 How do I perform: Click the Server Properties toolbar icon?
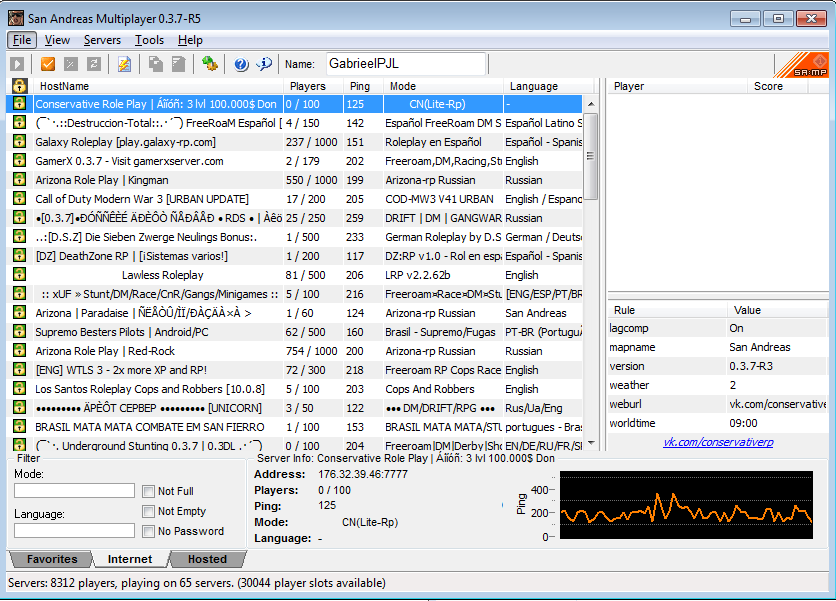[x=179, y=64]
